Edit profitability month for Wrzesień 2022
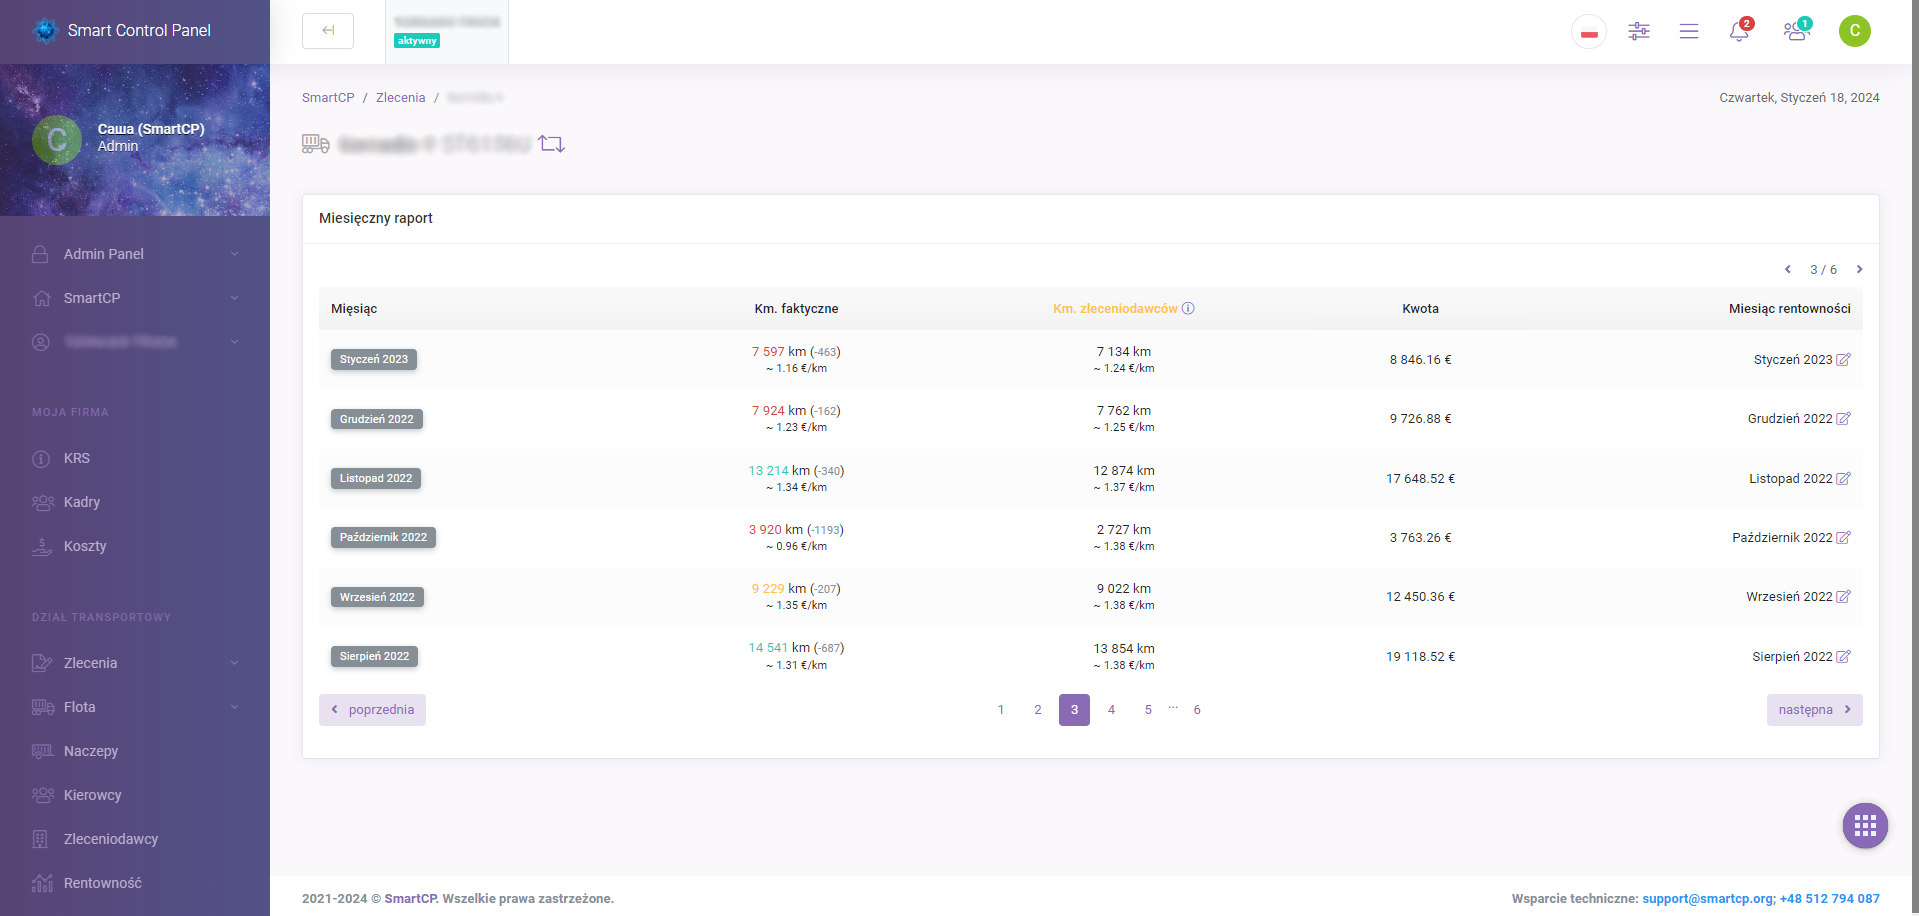Screen dimensions: 1919x916 coord(1843,597)
